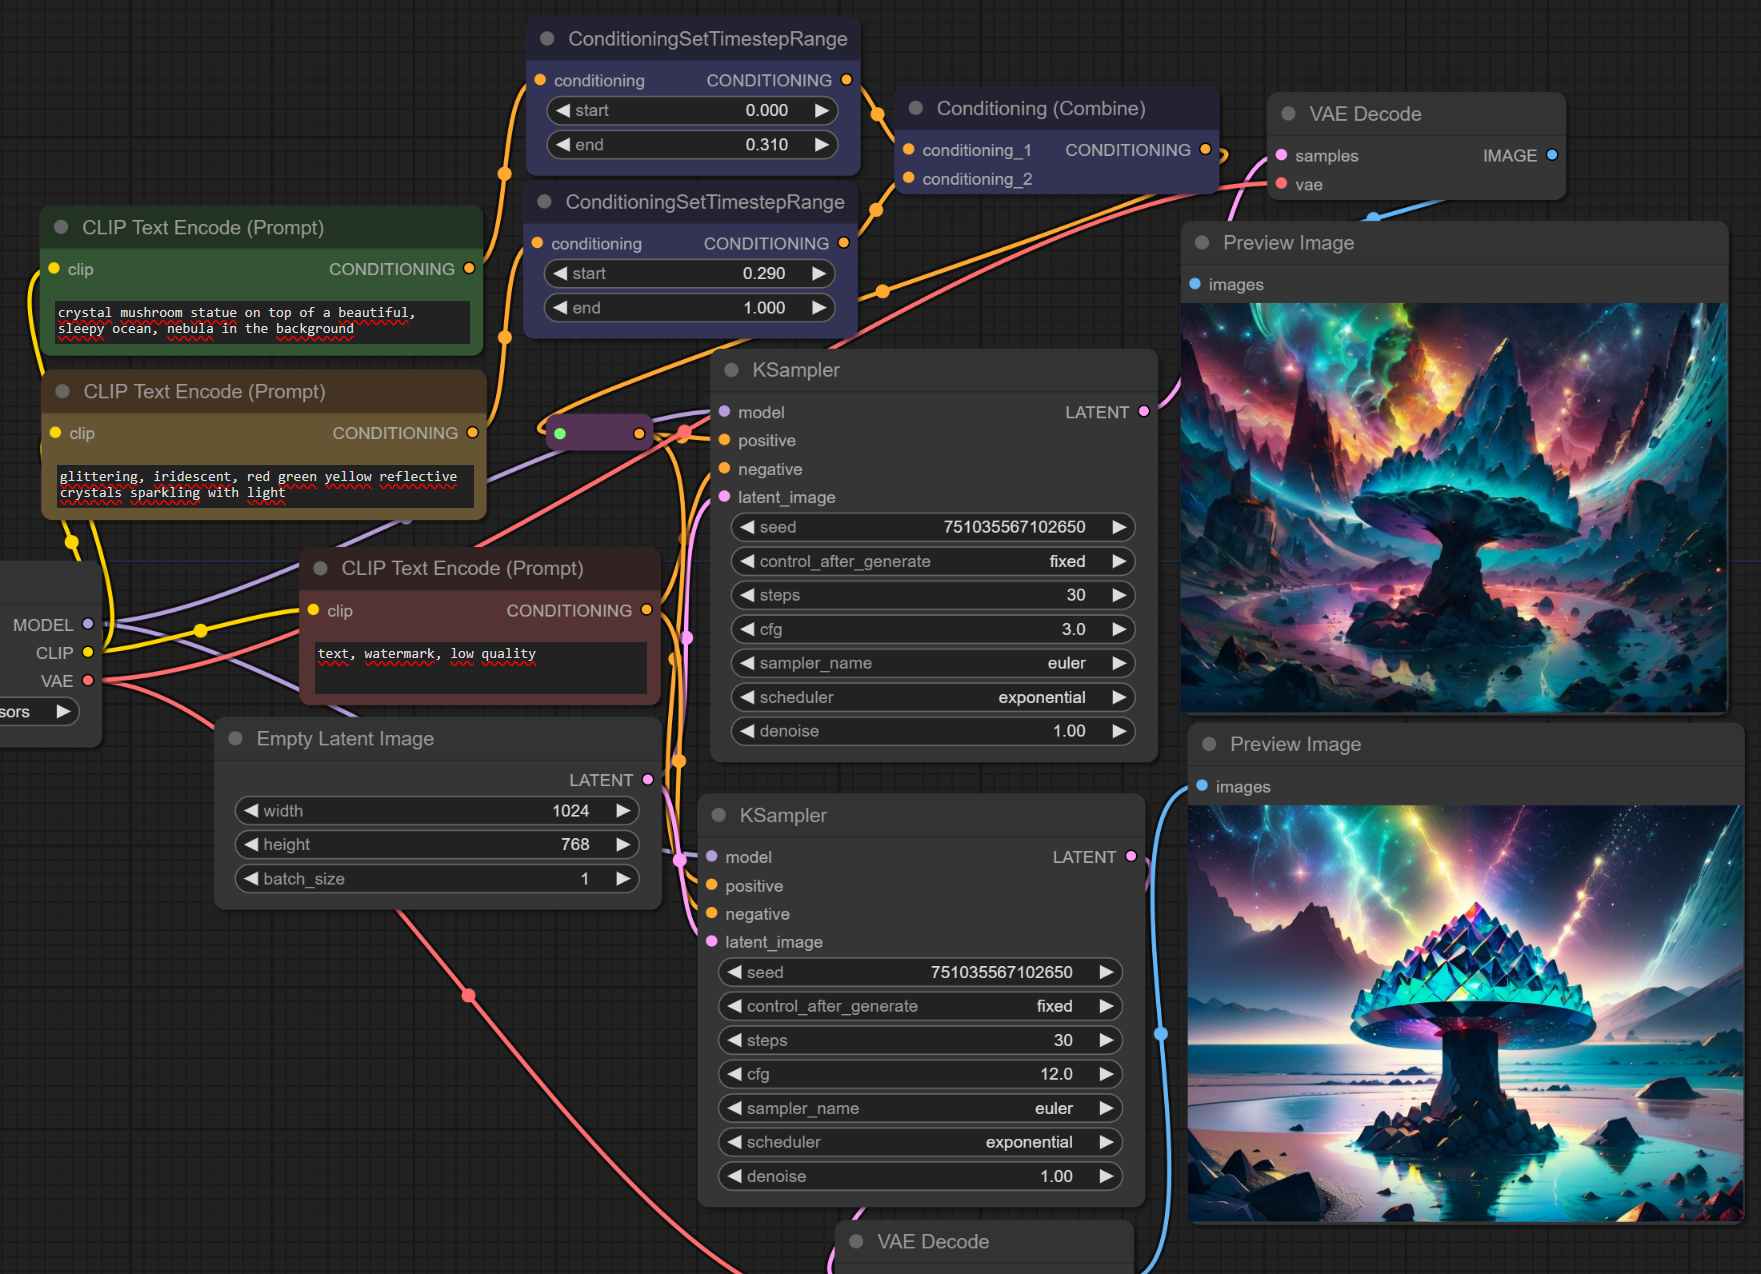1761x1274 pixels.
Task: Open the sampler_name selector in the cfg 12.0 KSampler
Action: coord(919,1108)
